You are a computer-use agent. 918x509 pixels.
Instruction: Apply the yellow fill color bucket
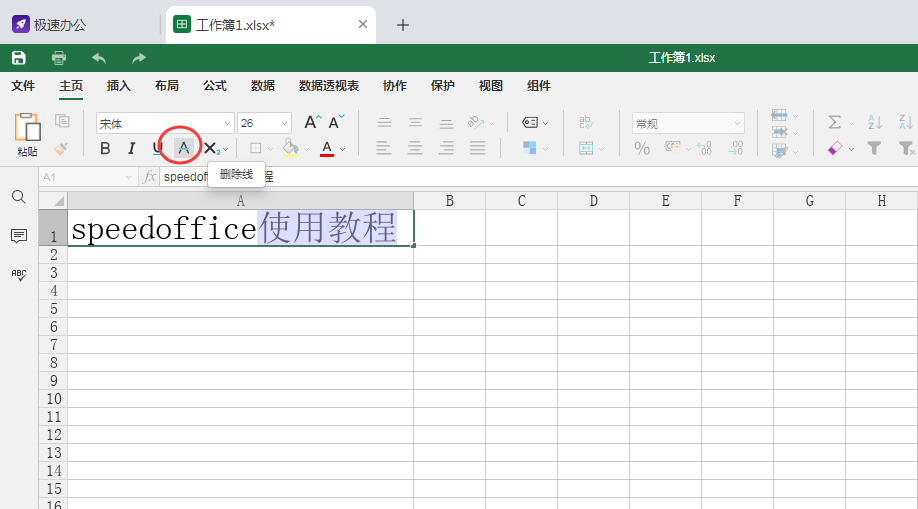(290, 148)
